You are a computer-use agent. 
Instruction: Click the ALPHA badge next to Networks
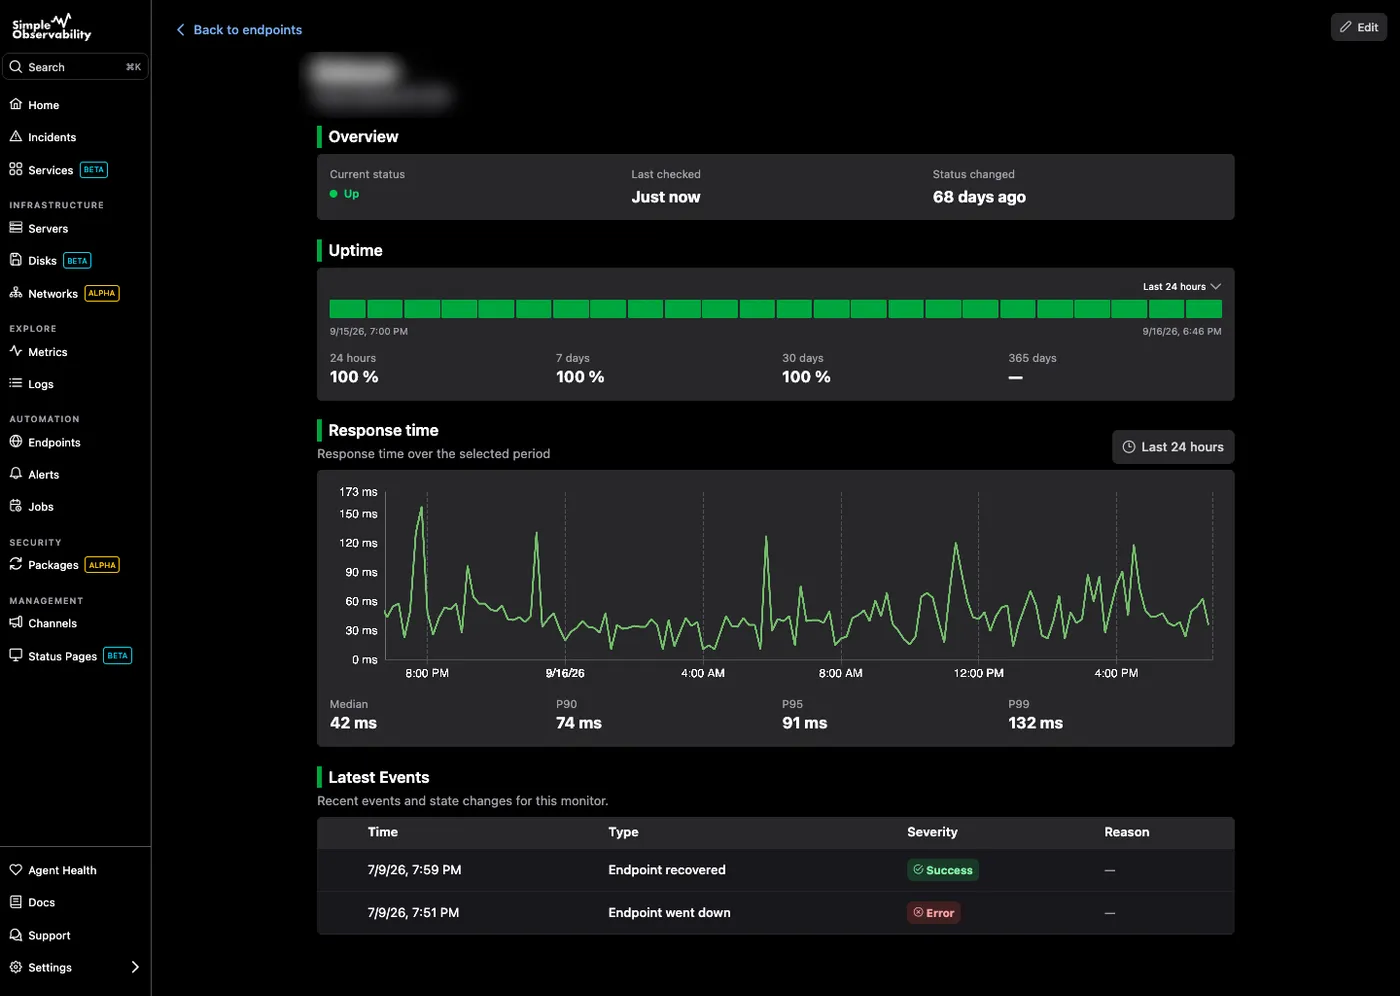(x=102, y=293)
